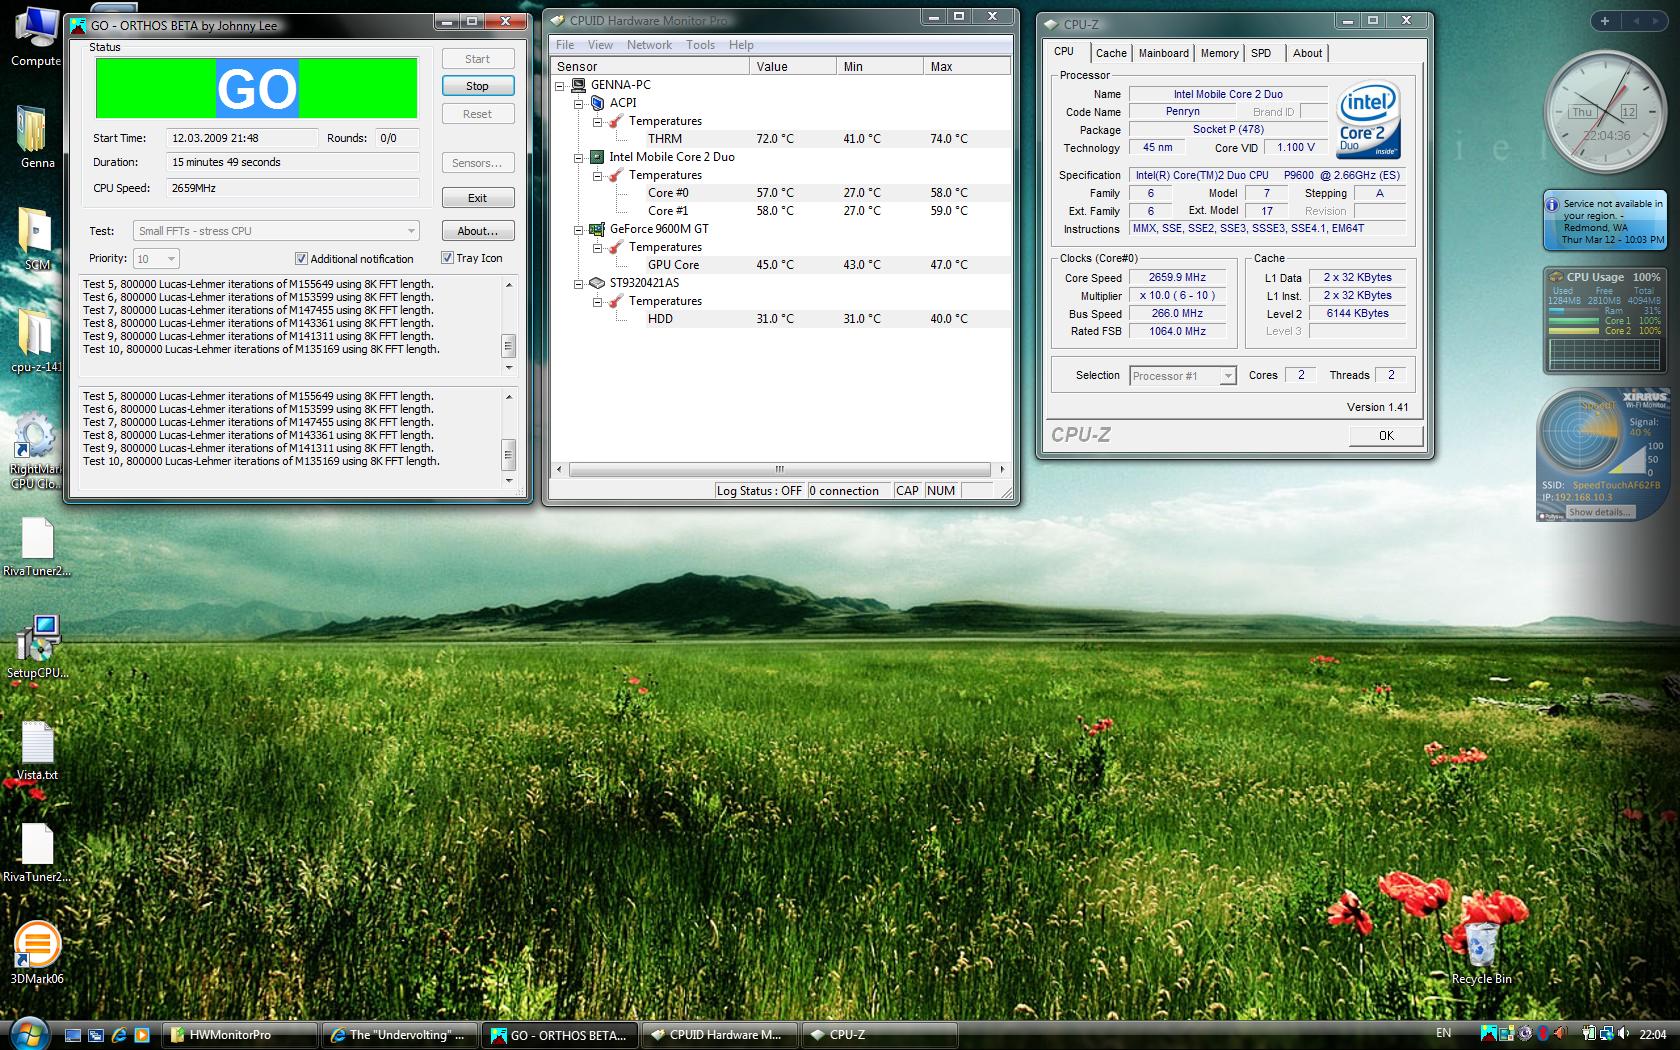Launch Internet Explorer from Quick Launch
This screenshot has height=1050, width=1680.
pyautogui.click(x=119, y=1035)
